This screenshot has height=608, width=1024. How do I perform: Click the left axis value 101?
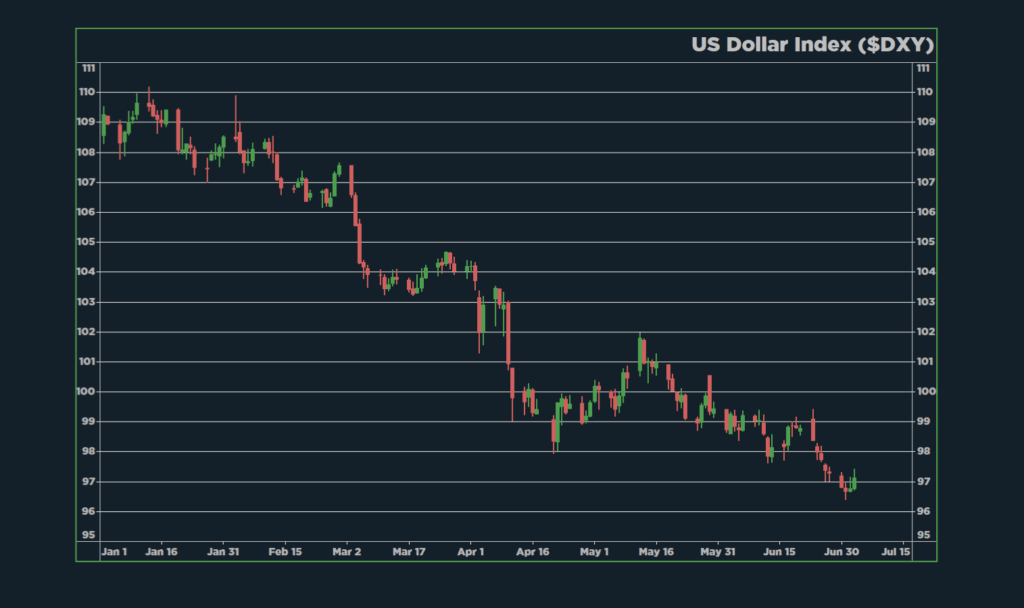point(88,362)
